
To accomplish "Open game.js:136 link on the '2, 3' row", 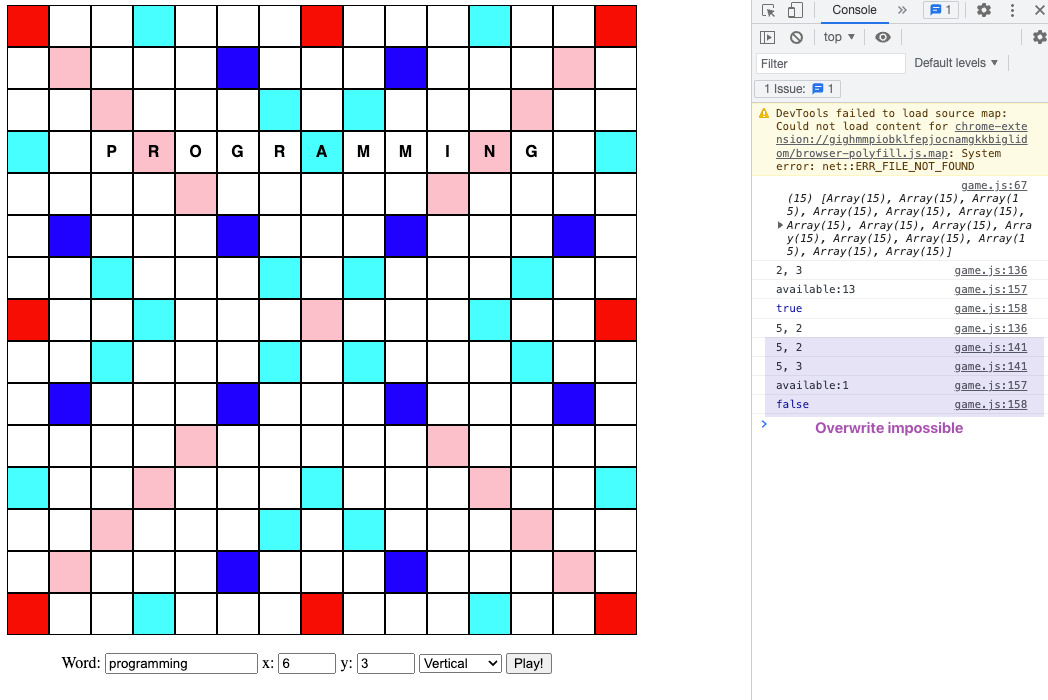I will click(x=991, y=270).
